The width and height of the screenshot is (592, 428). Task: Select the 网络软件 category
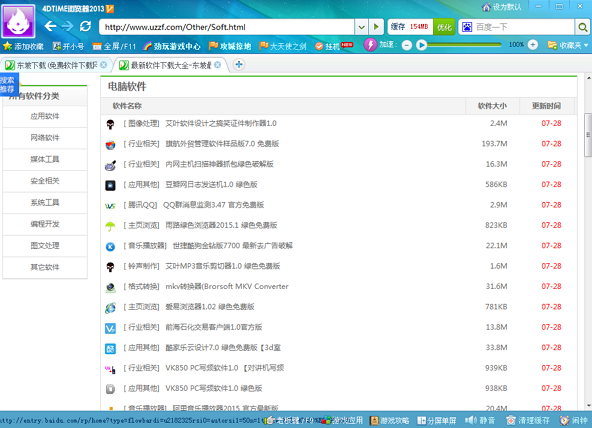45,138
